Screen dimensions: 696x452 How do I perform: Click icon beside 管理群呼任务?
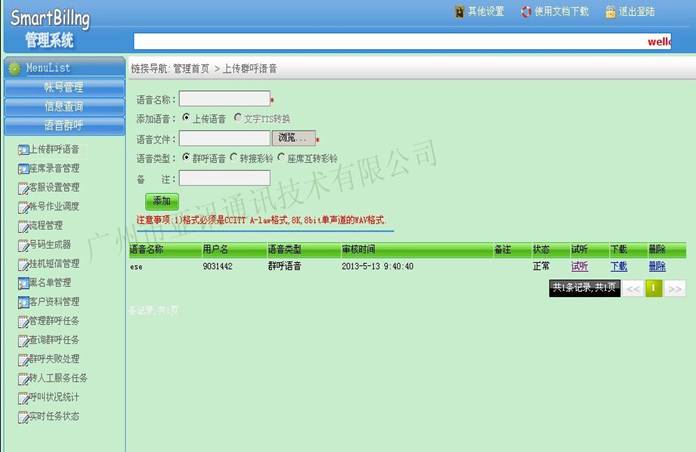(23, 321)
